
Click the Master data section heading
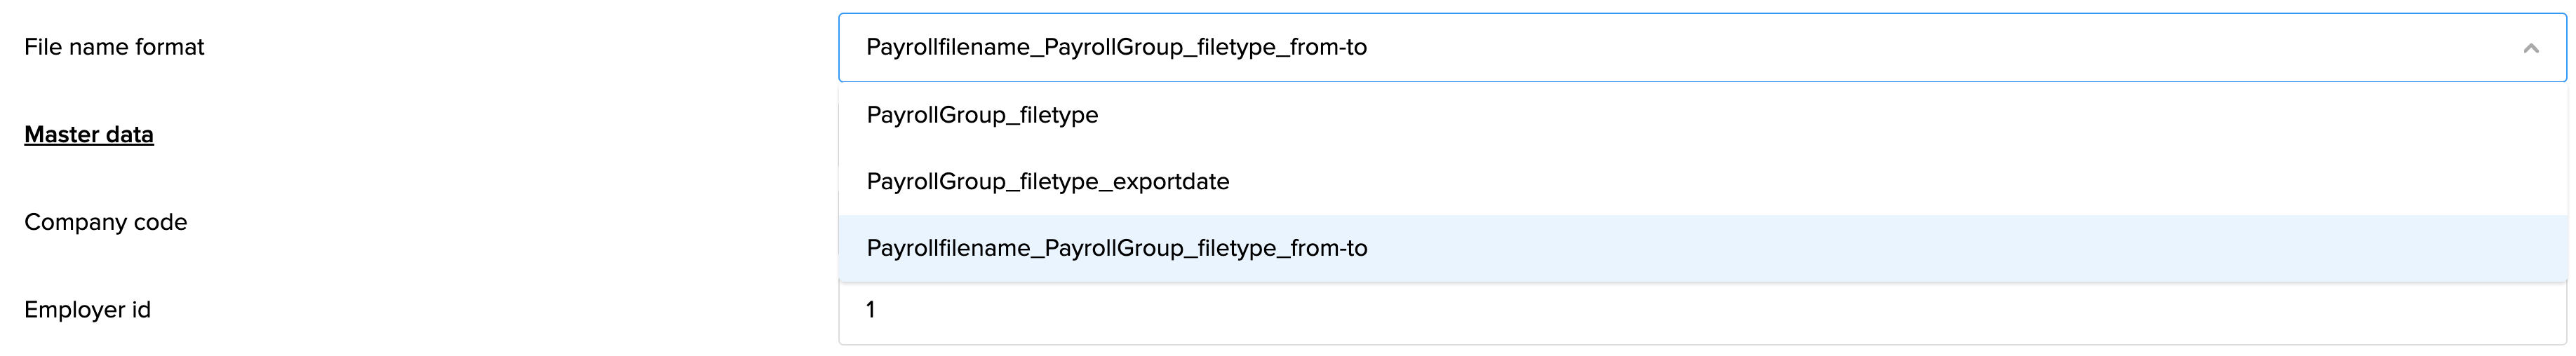click(x=89, y=135)
